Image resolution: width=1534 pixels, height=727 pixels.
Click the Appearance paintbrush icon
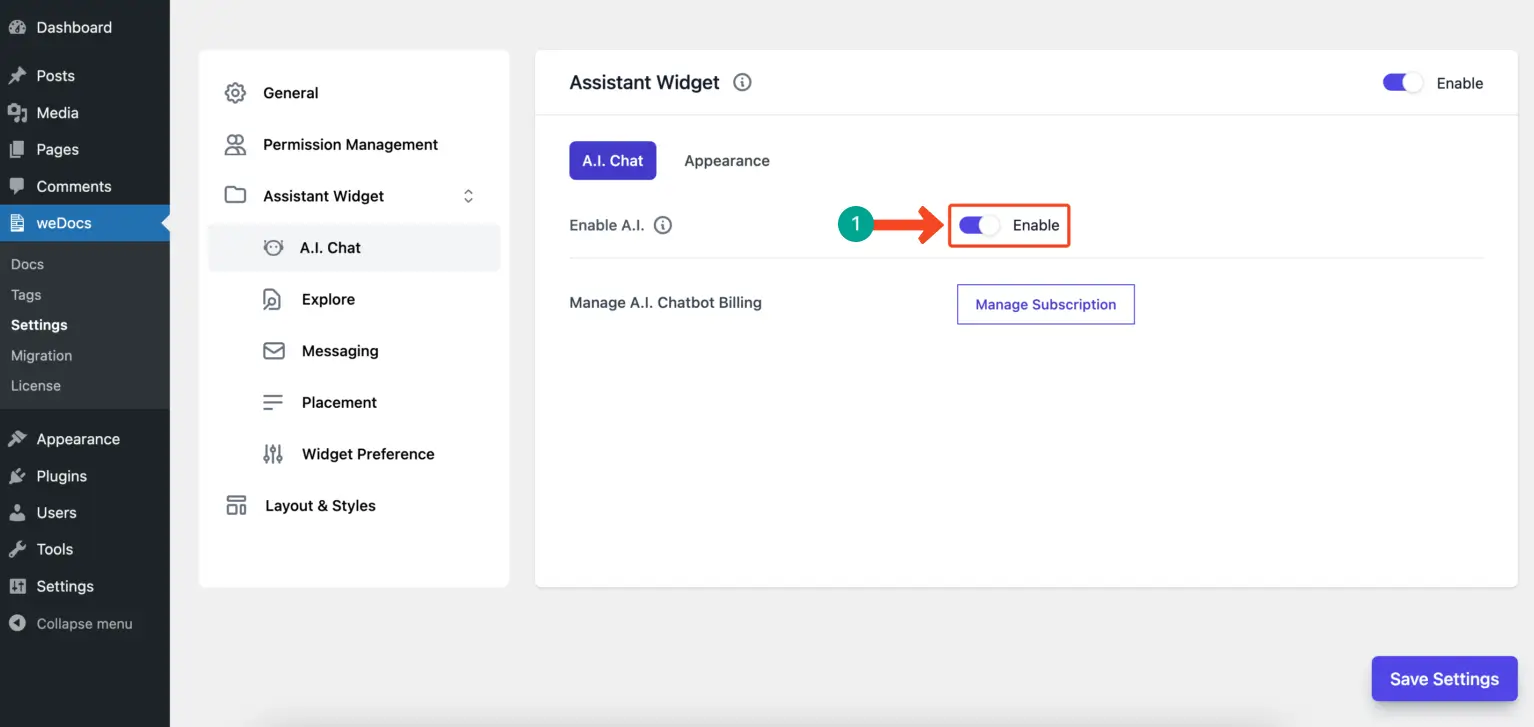(x=17, y=439)
